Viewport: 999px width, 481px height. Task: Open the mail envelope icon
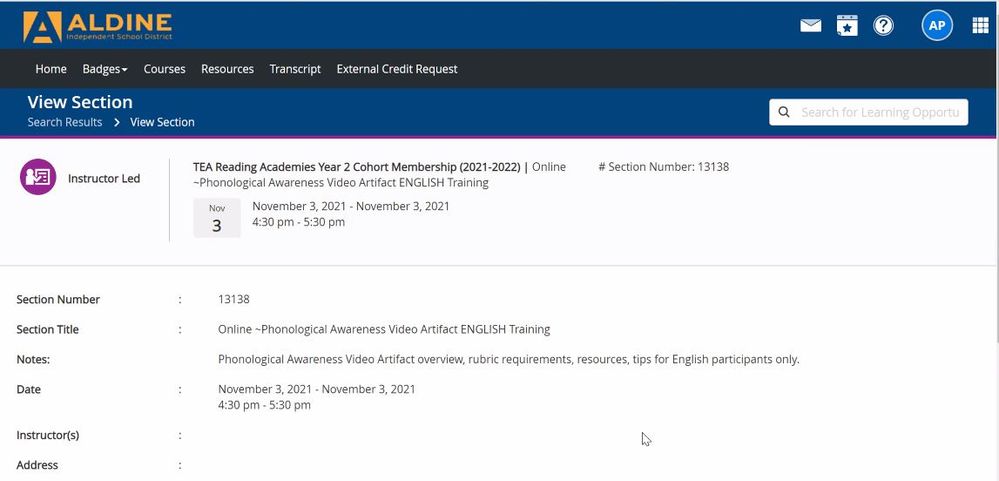tap(810, 26)
